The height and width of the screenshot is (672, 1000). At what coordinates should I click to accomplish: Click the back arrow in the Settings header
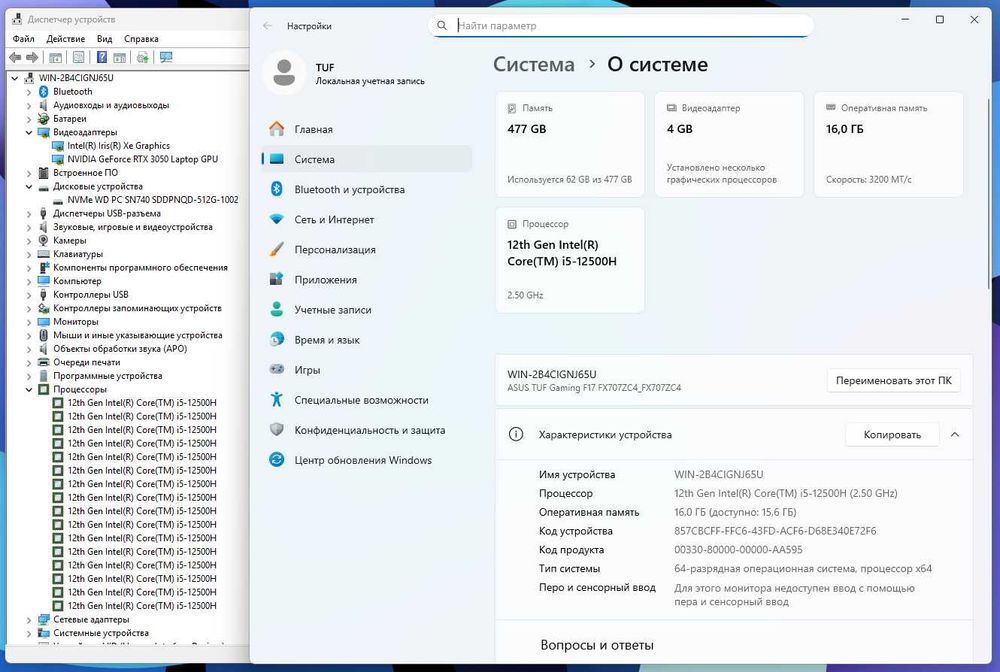(268, 26)
